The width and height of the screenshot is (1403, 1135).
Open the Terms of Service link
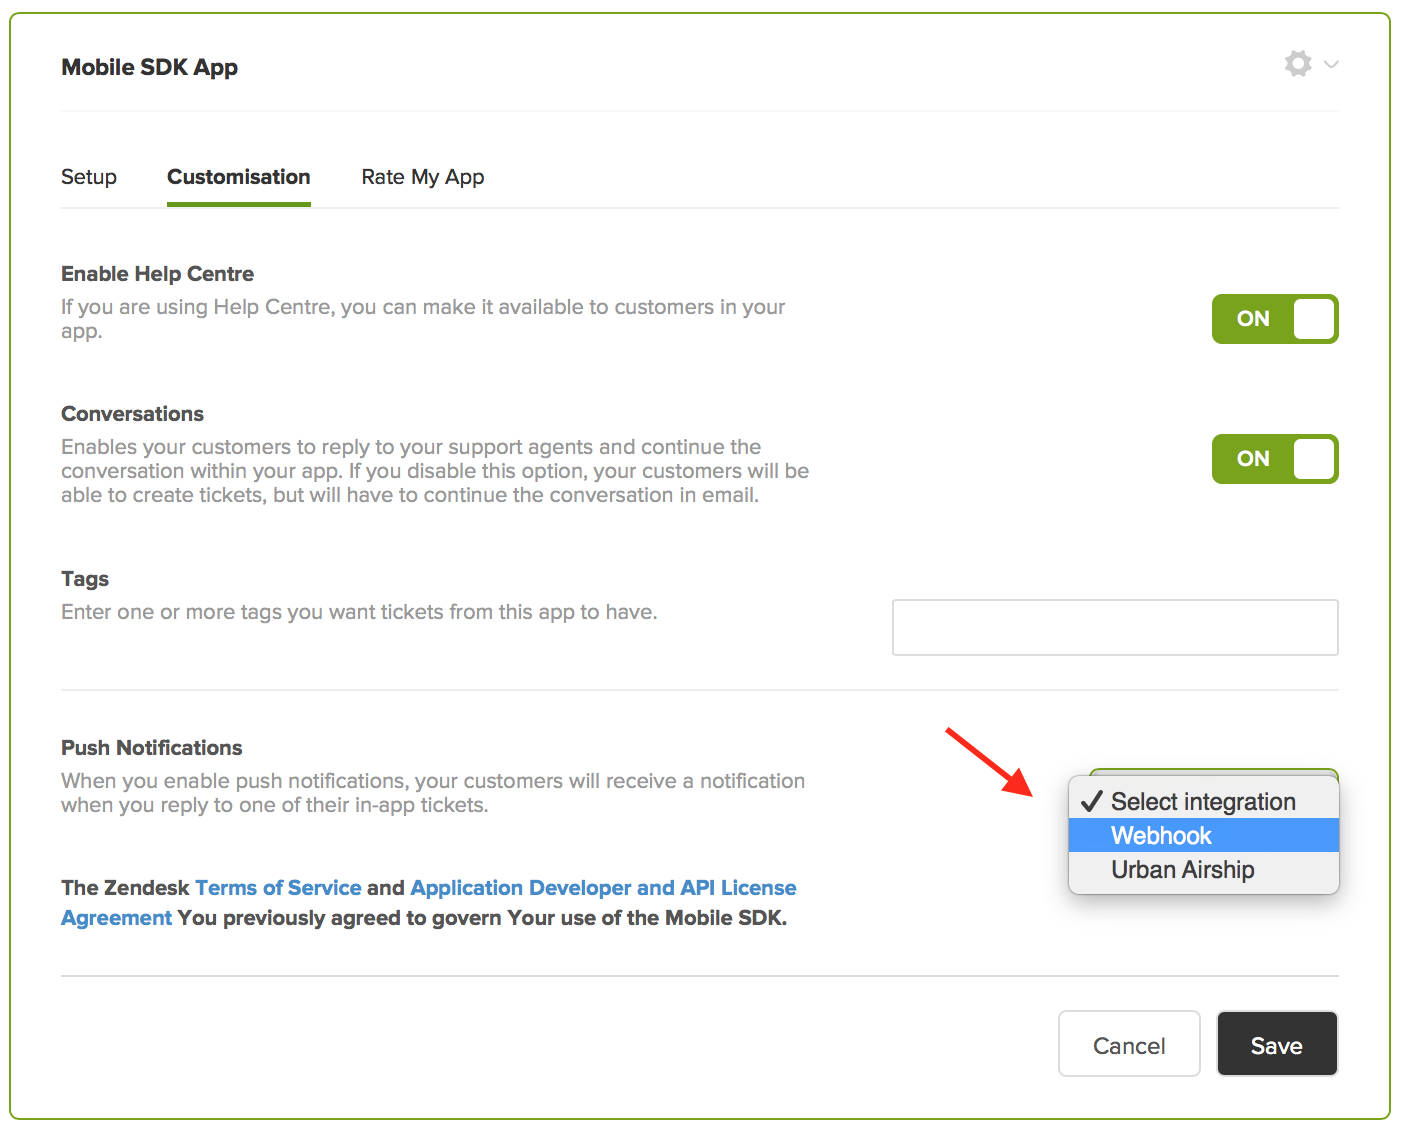[x=278, y=888]
